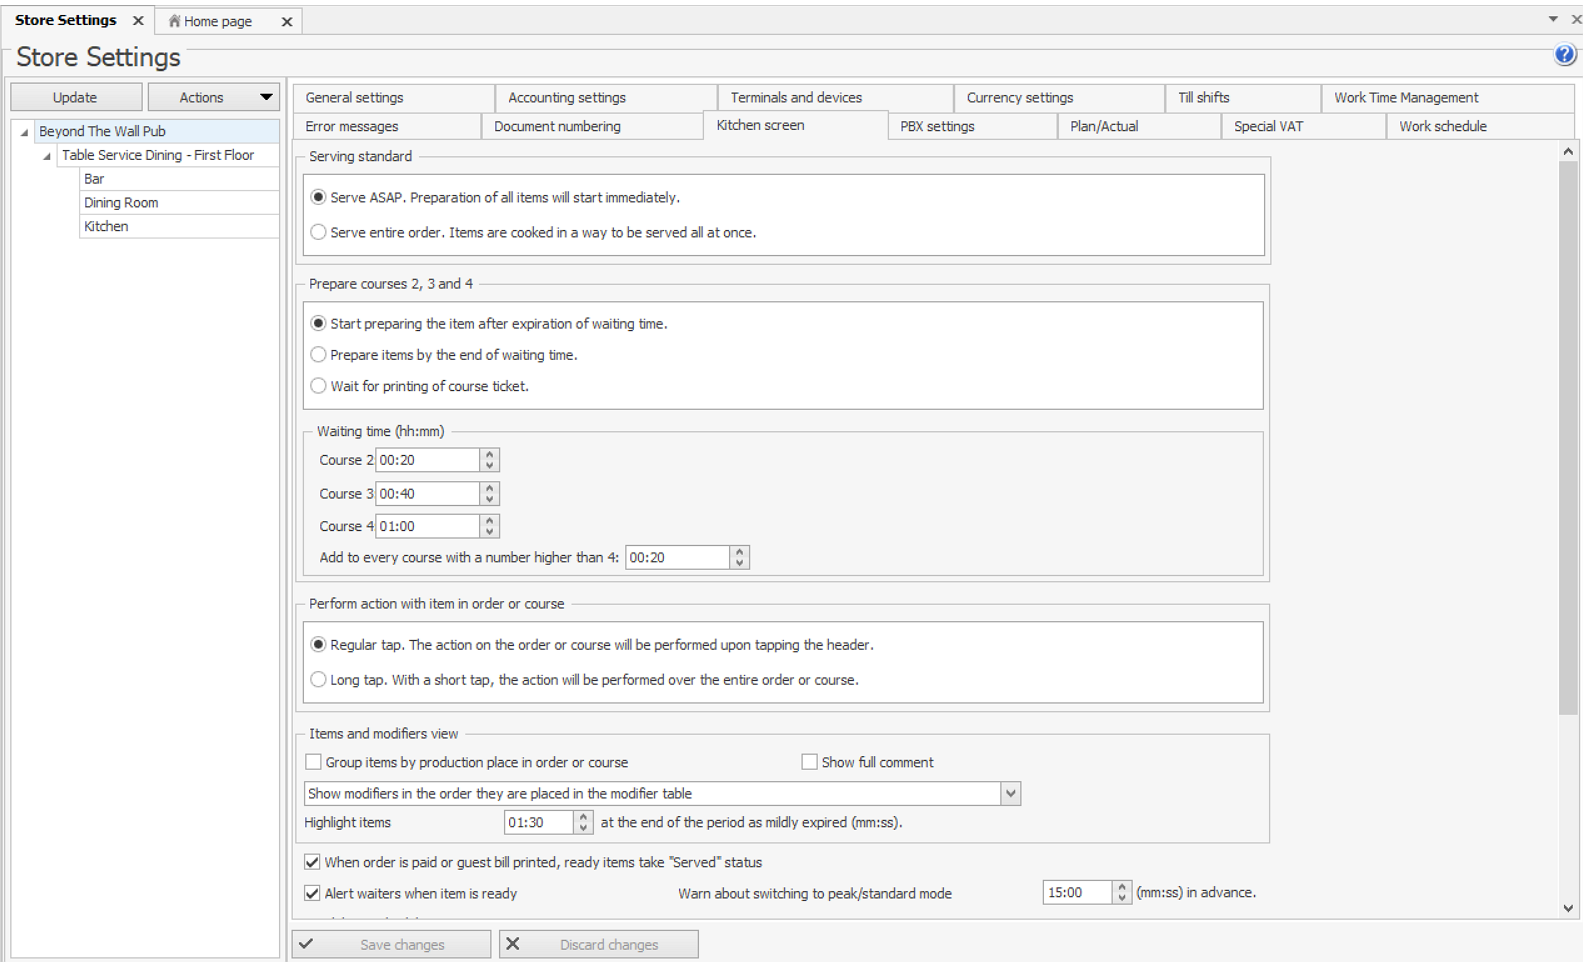Open the Terminals and devices tab
The image size is (1583, 962).
pos(796,97)
